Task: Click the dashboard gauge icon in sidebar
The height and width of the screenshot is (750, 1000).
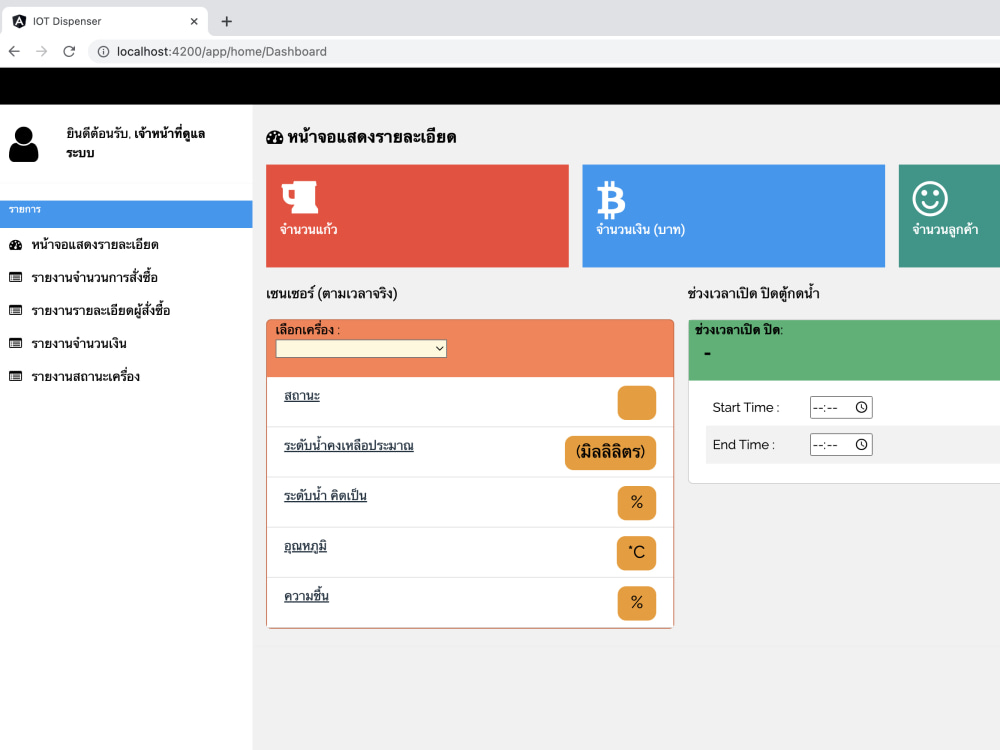Action: pos(16,245)
